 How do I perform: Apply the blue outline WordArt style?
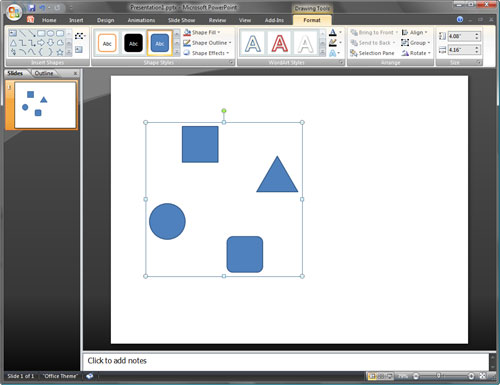click(x=253, y=43)
